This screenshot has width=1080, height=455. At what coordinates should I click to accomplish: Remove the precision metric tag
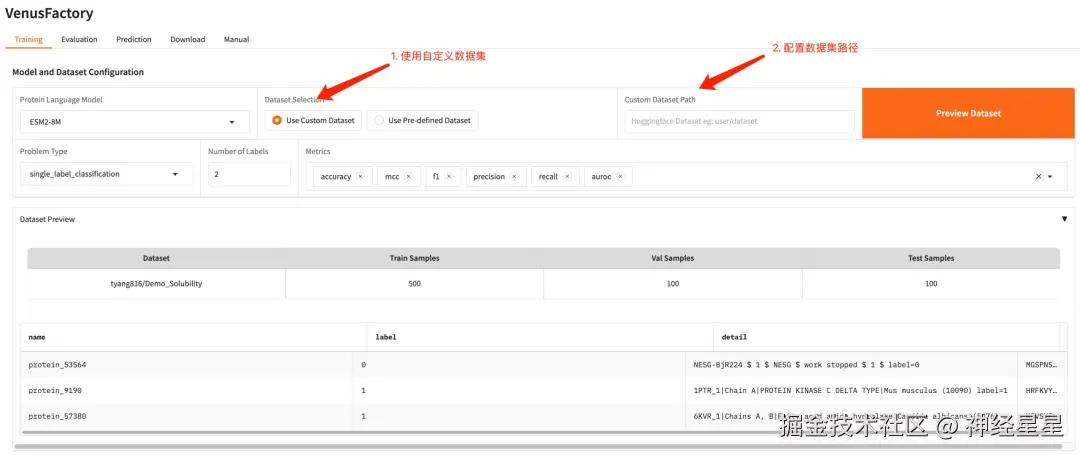(514, 177)
